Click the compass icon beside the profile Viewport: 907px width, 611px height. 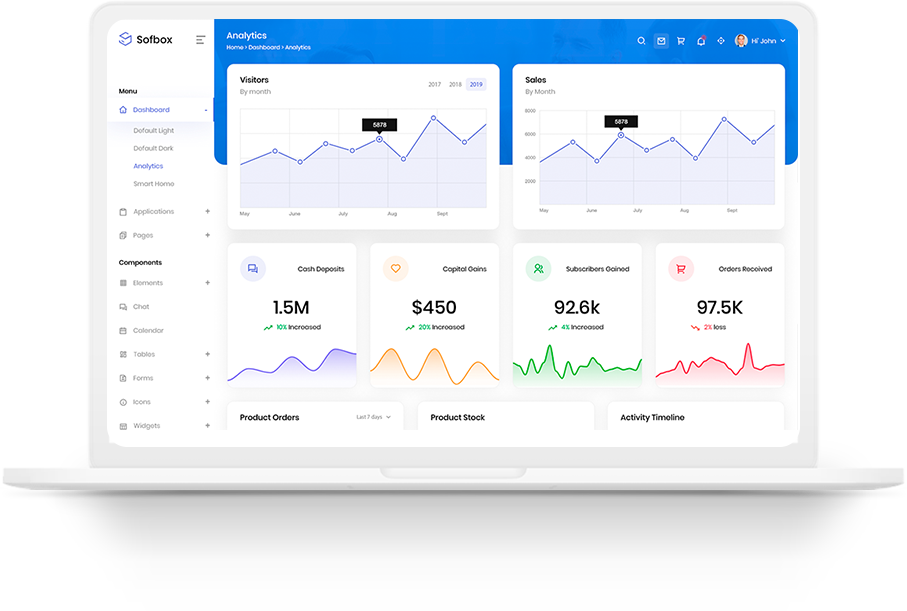(x=721, y=41)
